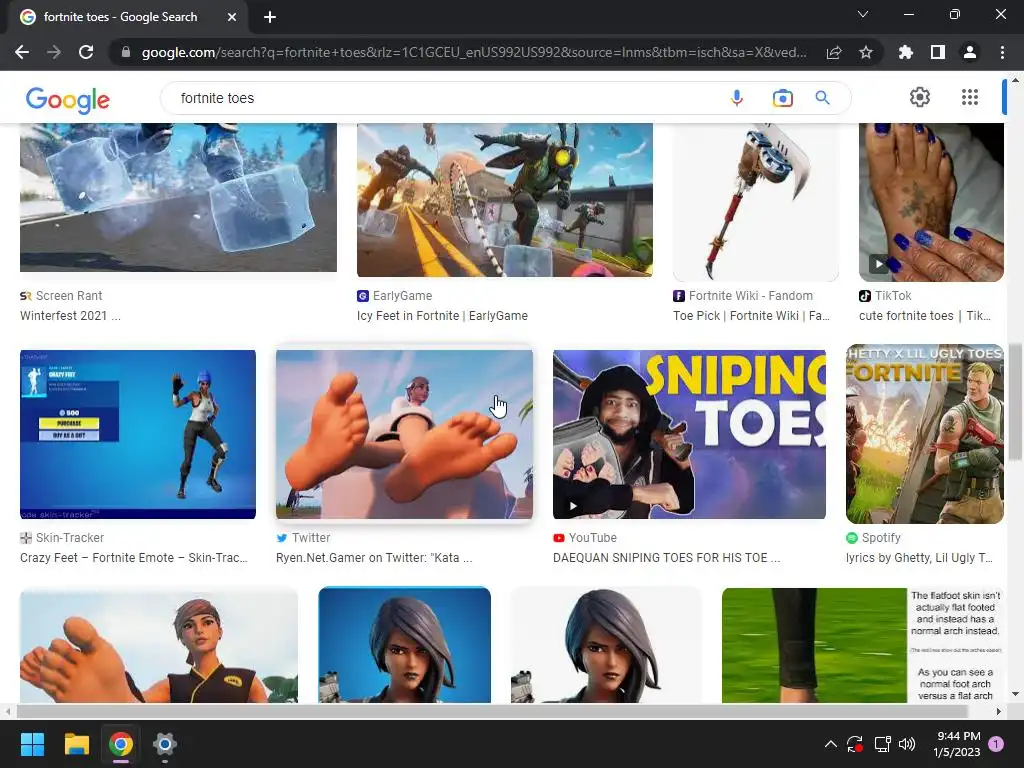This screenshot has width=1024, height=768.
Task: Open Crazy Feet emote image
Action: 138,434
